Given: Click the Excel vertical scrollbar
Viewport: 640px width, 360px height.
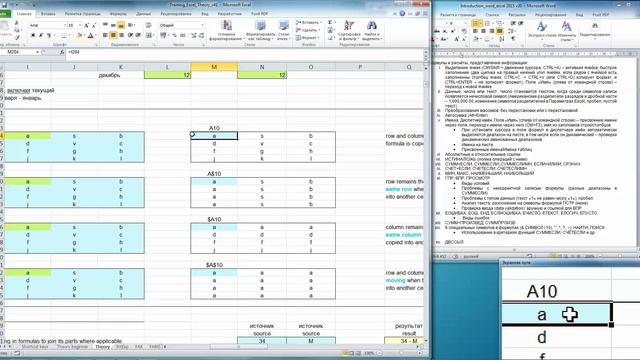Looking at the screenshot, I should pyautogui.click(x=427, y=204).
